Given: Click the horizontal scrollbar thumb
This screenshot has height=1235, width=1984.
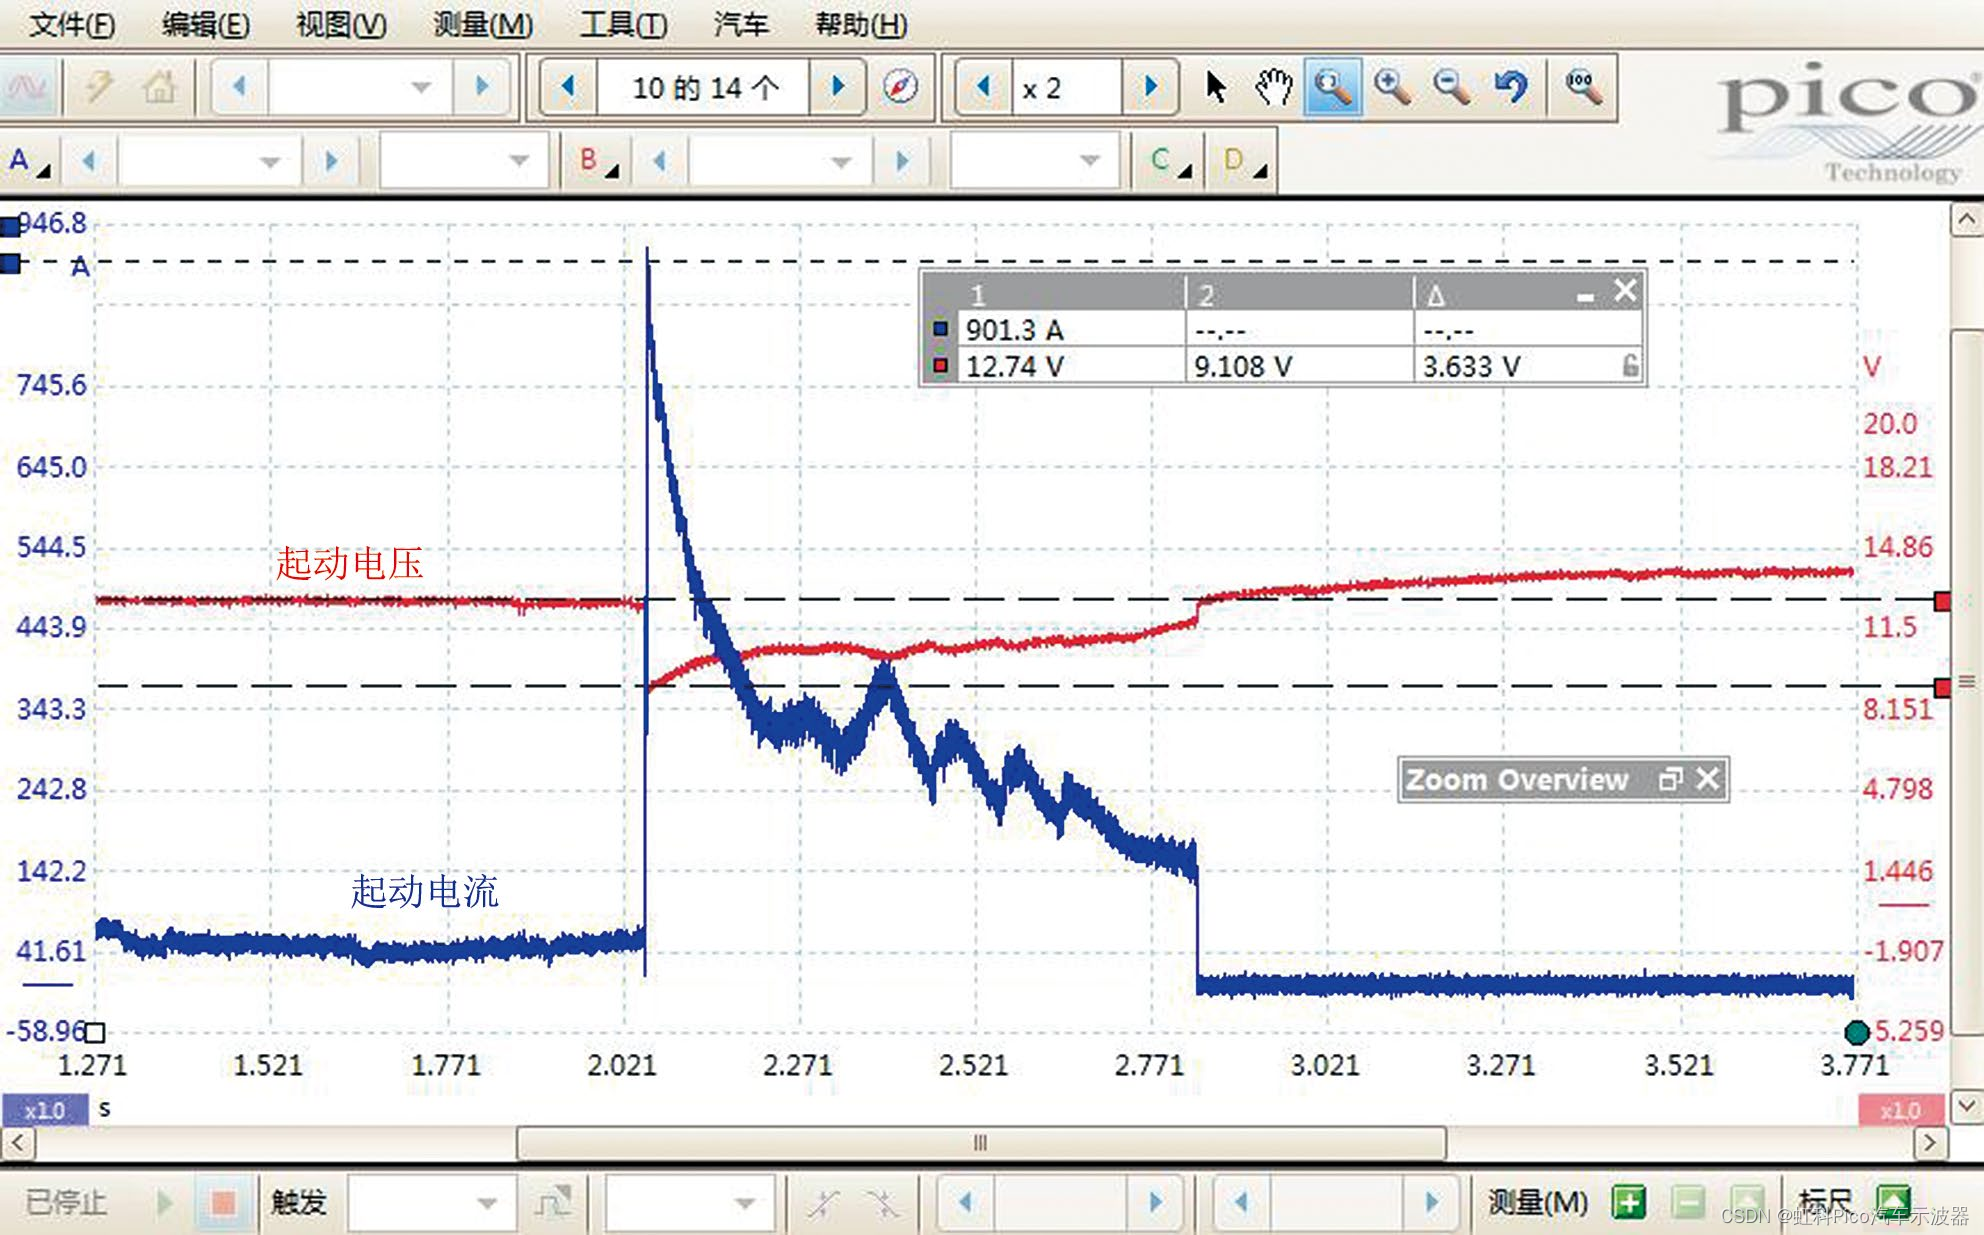Looking at the screenshot, I should [980, 1142].
